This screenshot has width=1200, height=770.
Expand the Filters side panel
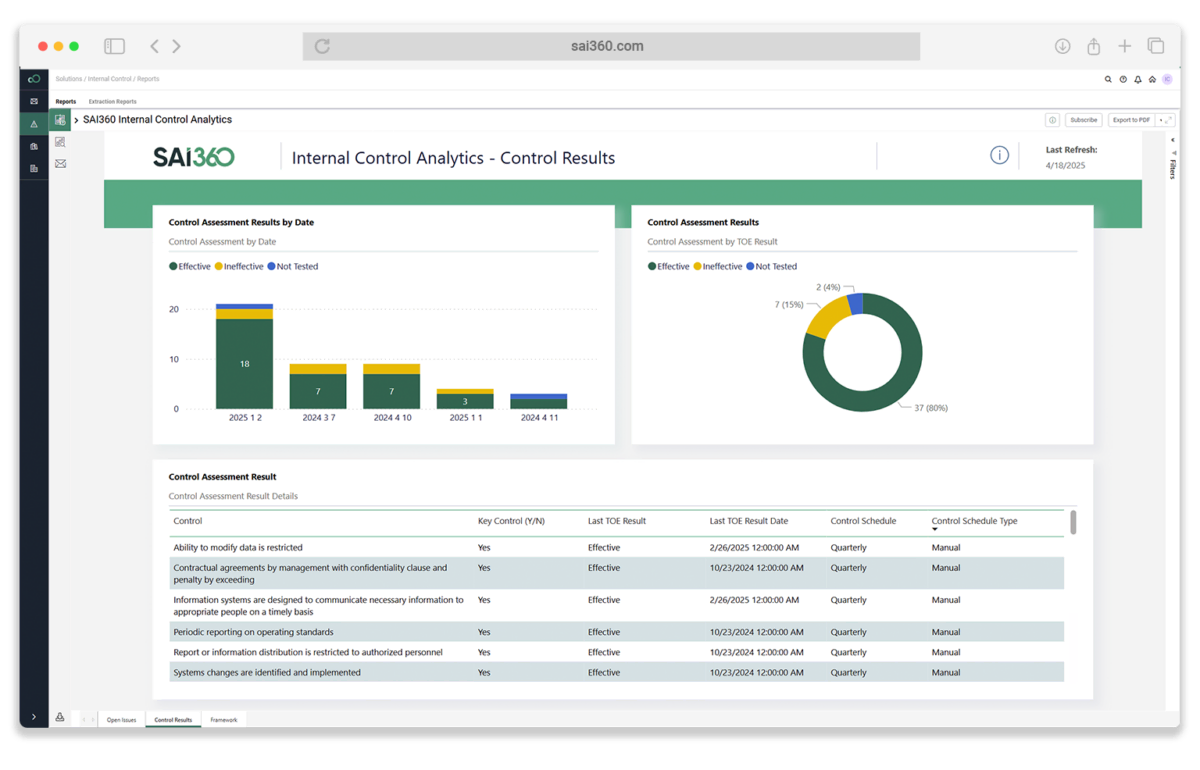[x=1172, y=166]
